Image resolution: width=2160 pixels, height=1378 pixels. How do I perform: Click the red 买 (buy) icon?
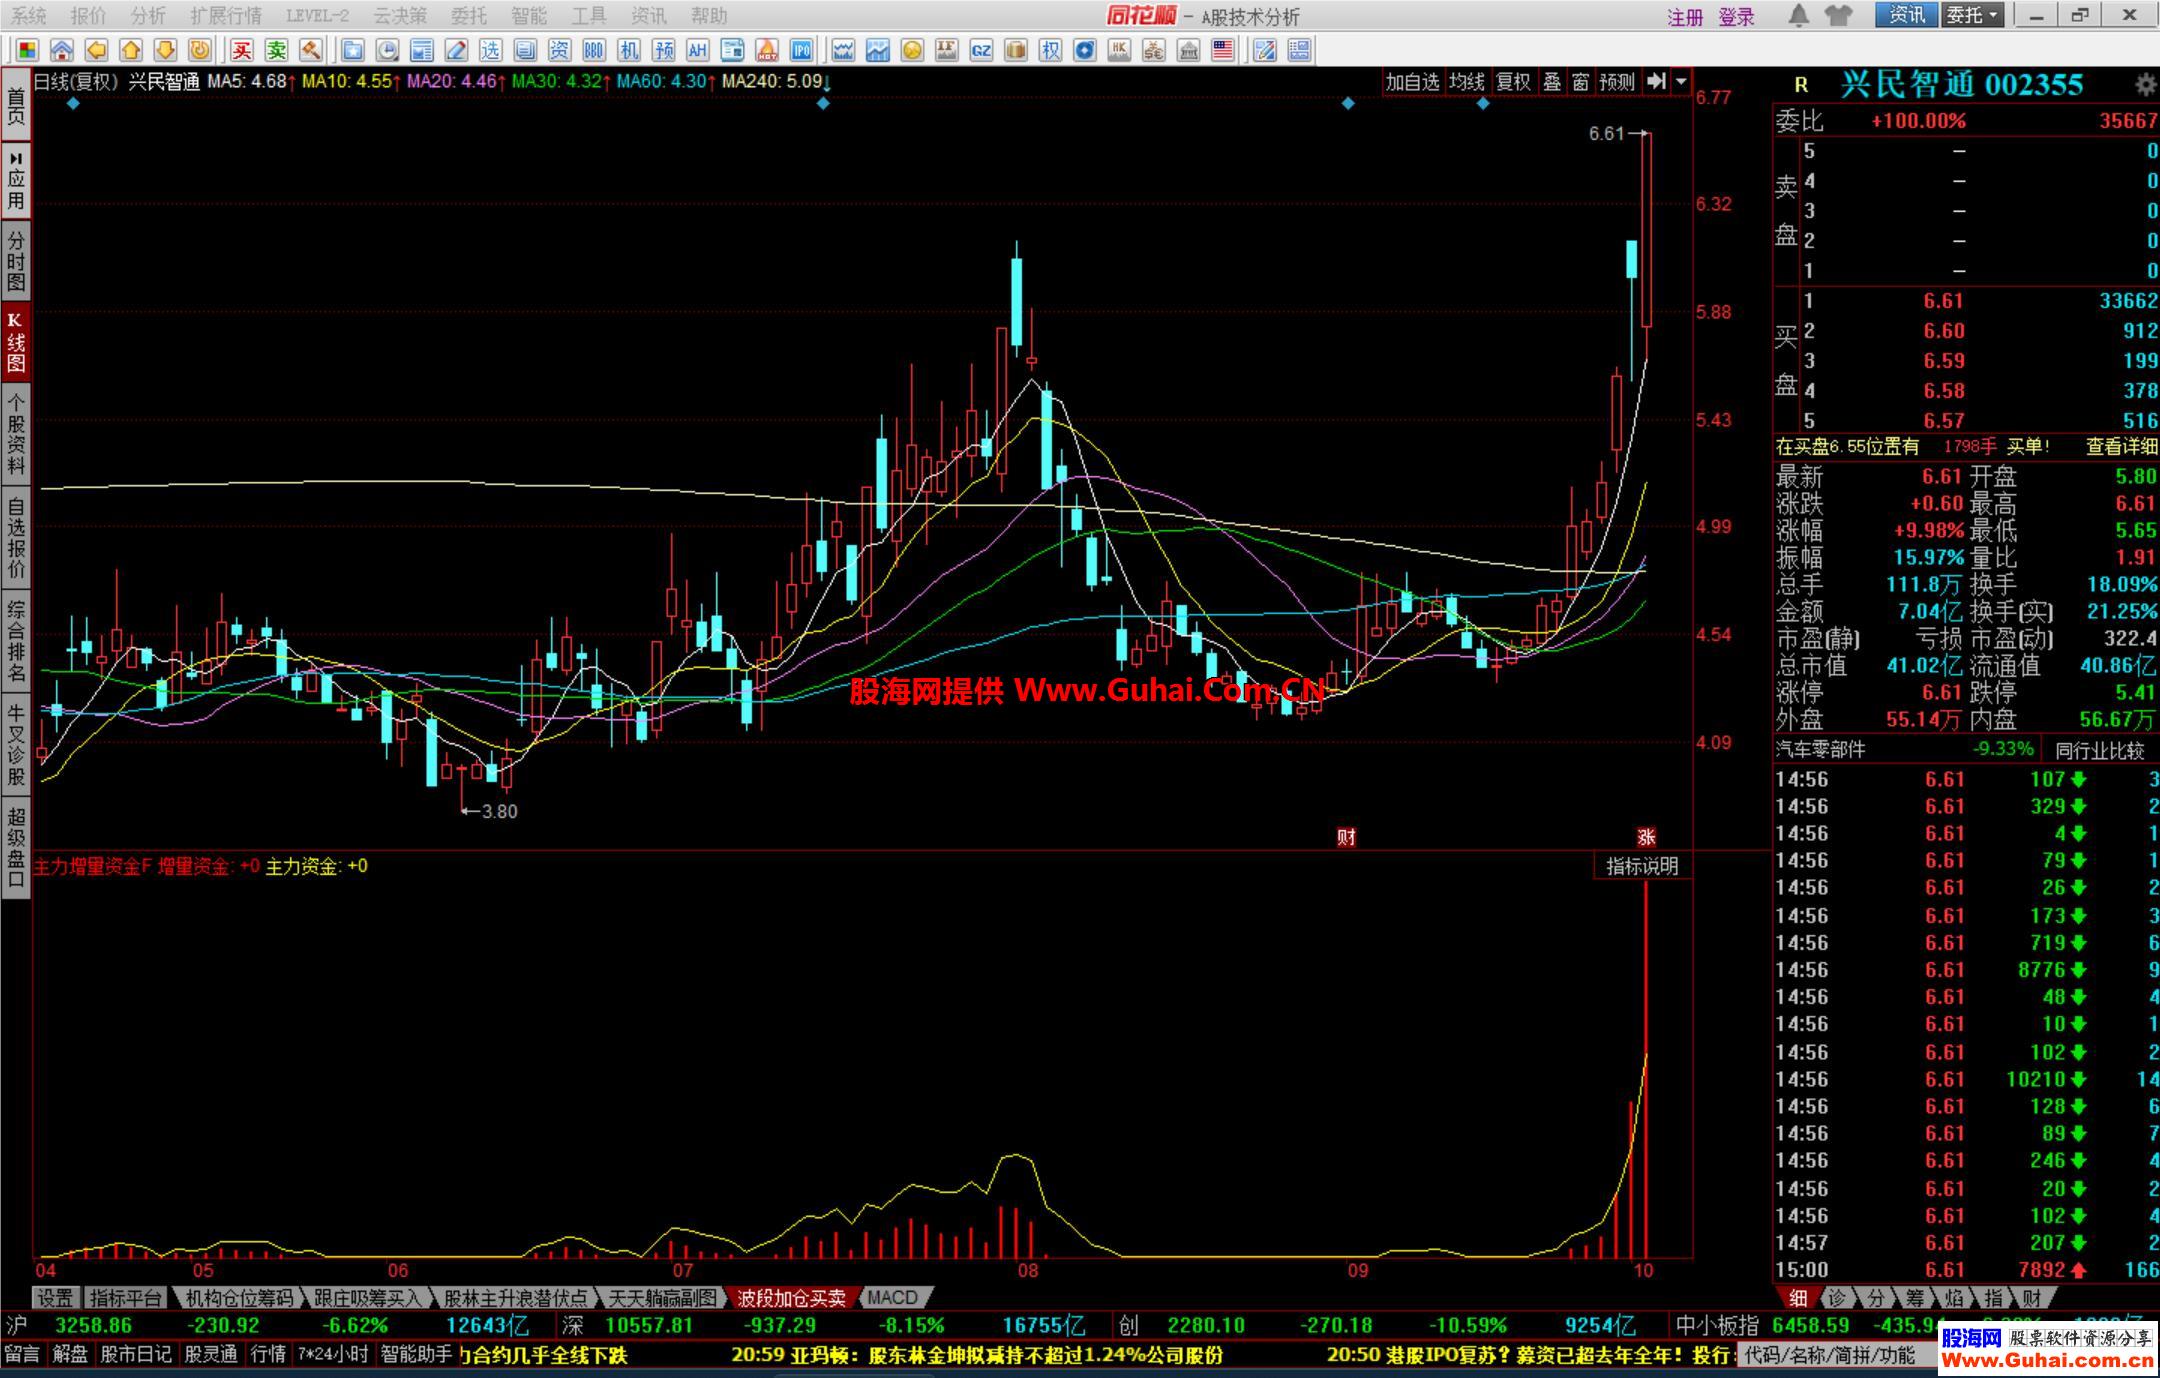pyautogui.click(x=241, y=50)
